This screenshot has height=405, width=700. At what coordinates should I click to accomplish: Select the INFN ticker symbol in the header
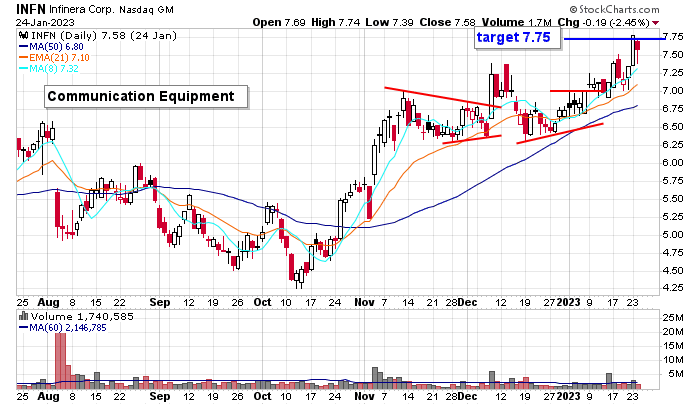pyautogui.click(x=30, y=9)
